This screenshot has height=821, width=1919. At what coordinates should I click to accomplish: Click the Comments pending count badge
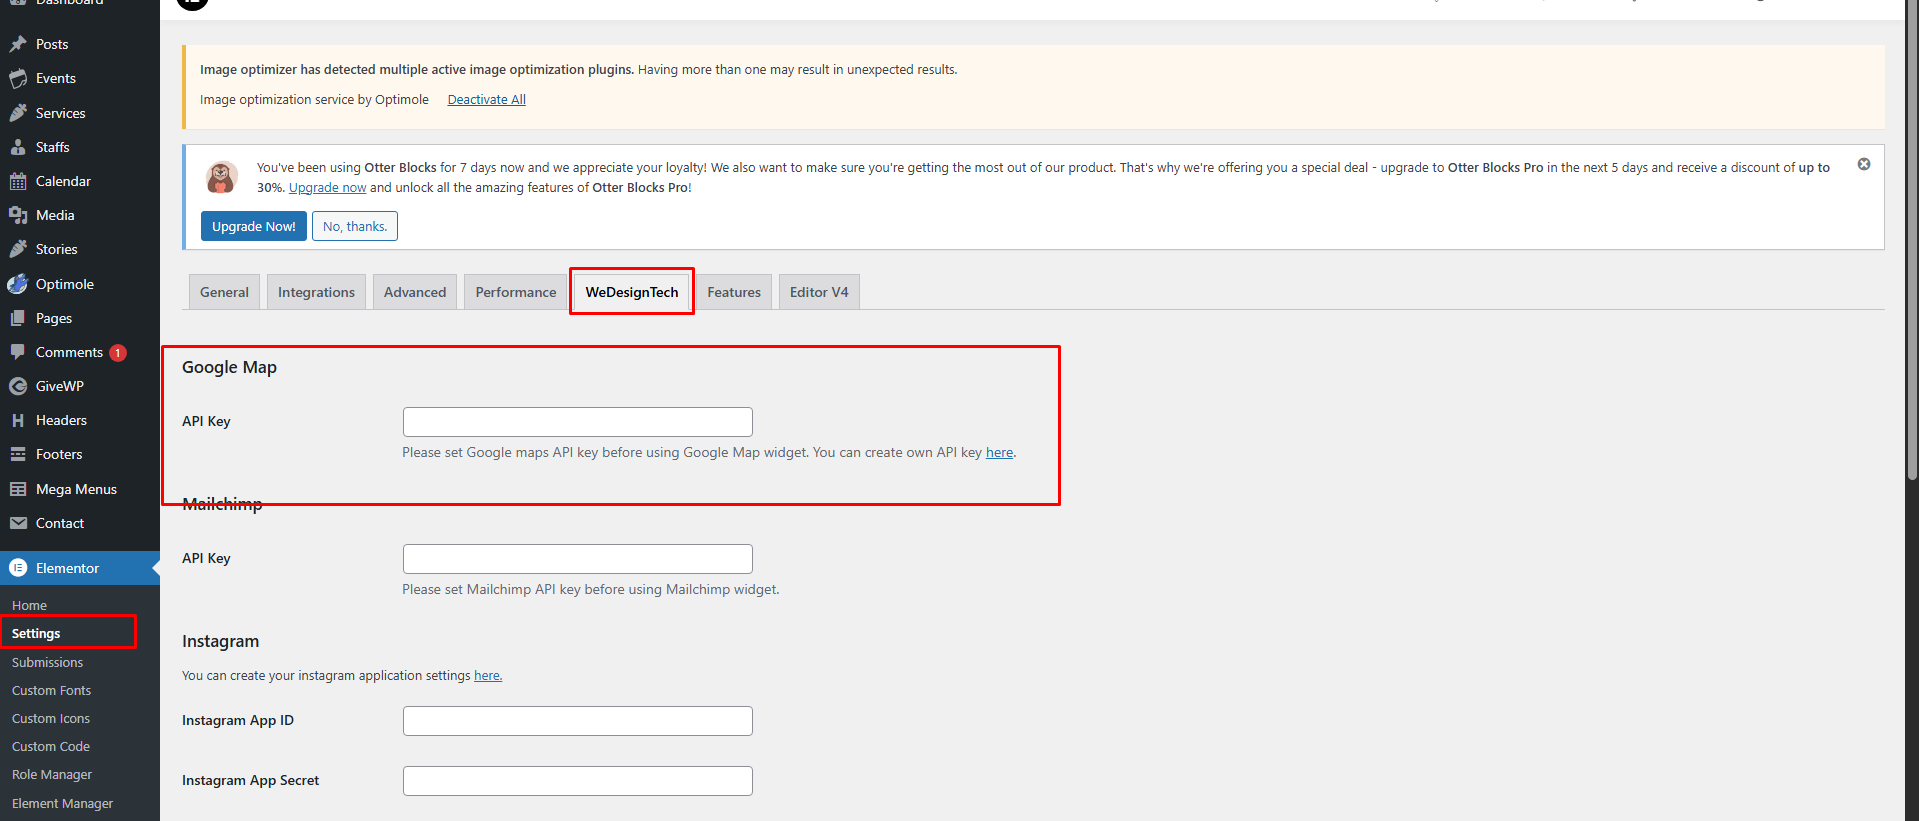(118, 353)
